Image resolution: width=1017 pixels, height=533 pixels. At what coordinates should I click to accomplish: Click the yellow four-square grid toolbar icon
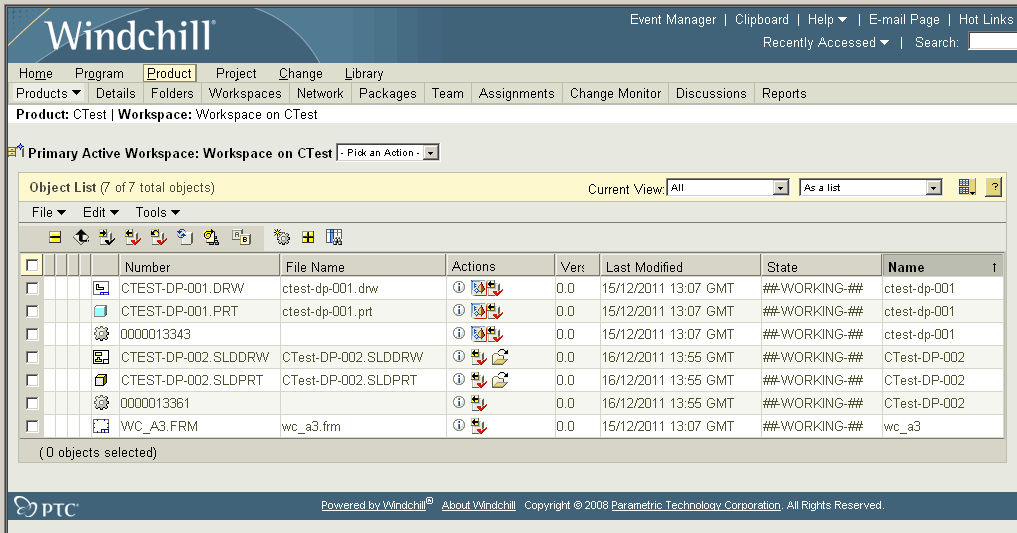tap(308, 237)
